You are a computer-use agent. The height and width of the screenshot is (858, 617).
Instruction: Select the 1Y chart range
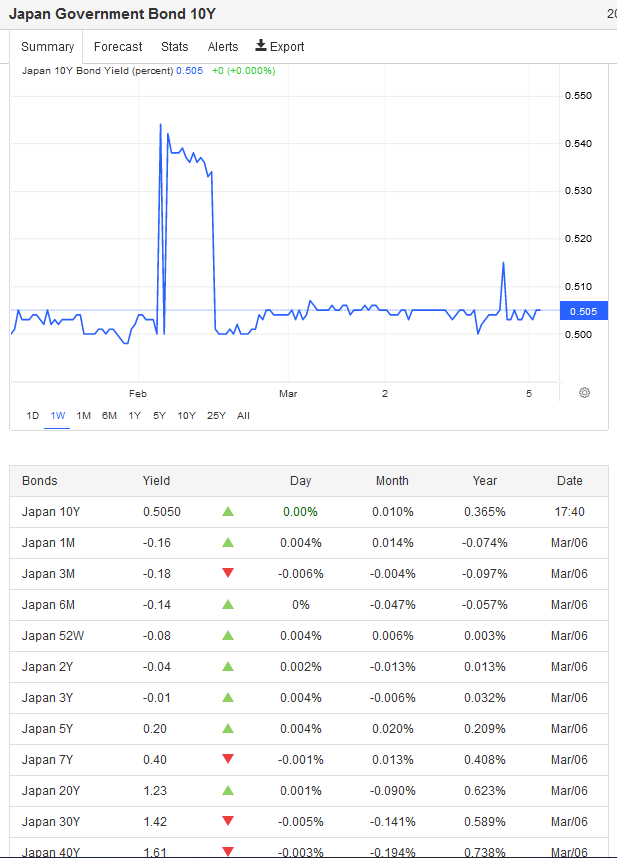[x=135, y=416]
